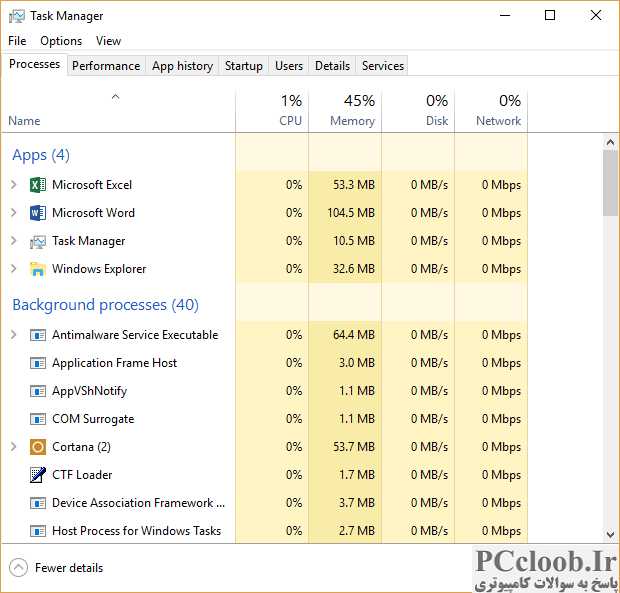Click the Fewer details arrow icon

[x=18, y=568]
